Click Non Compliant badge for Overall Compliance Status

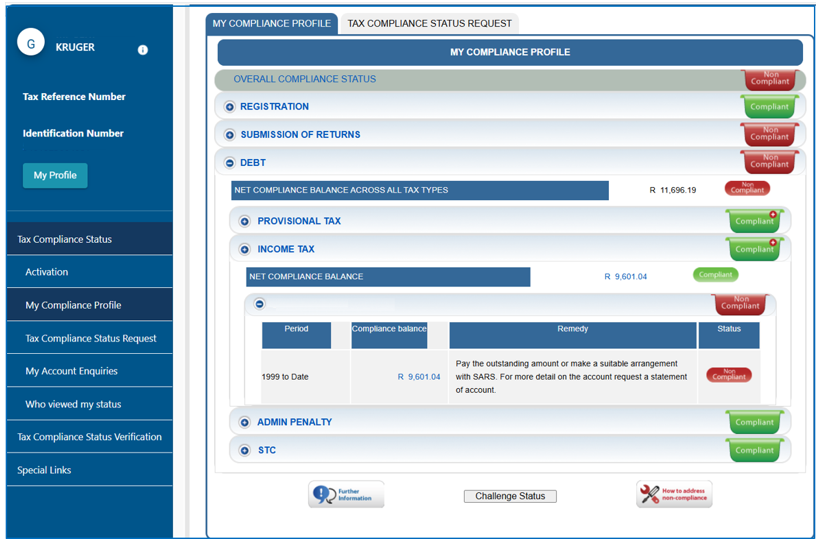(x=769, y=79)
